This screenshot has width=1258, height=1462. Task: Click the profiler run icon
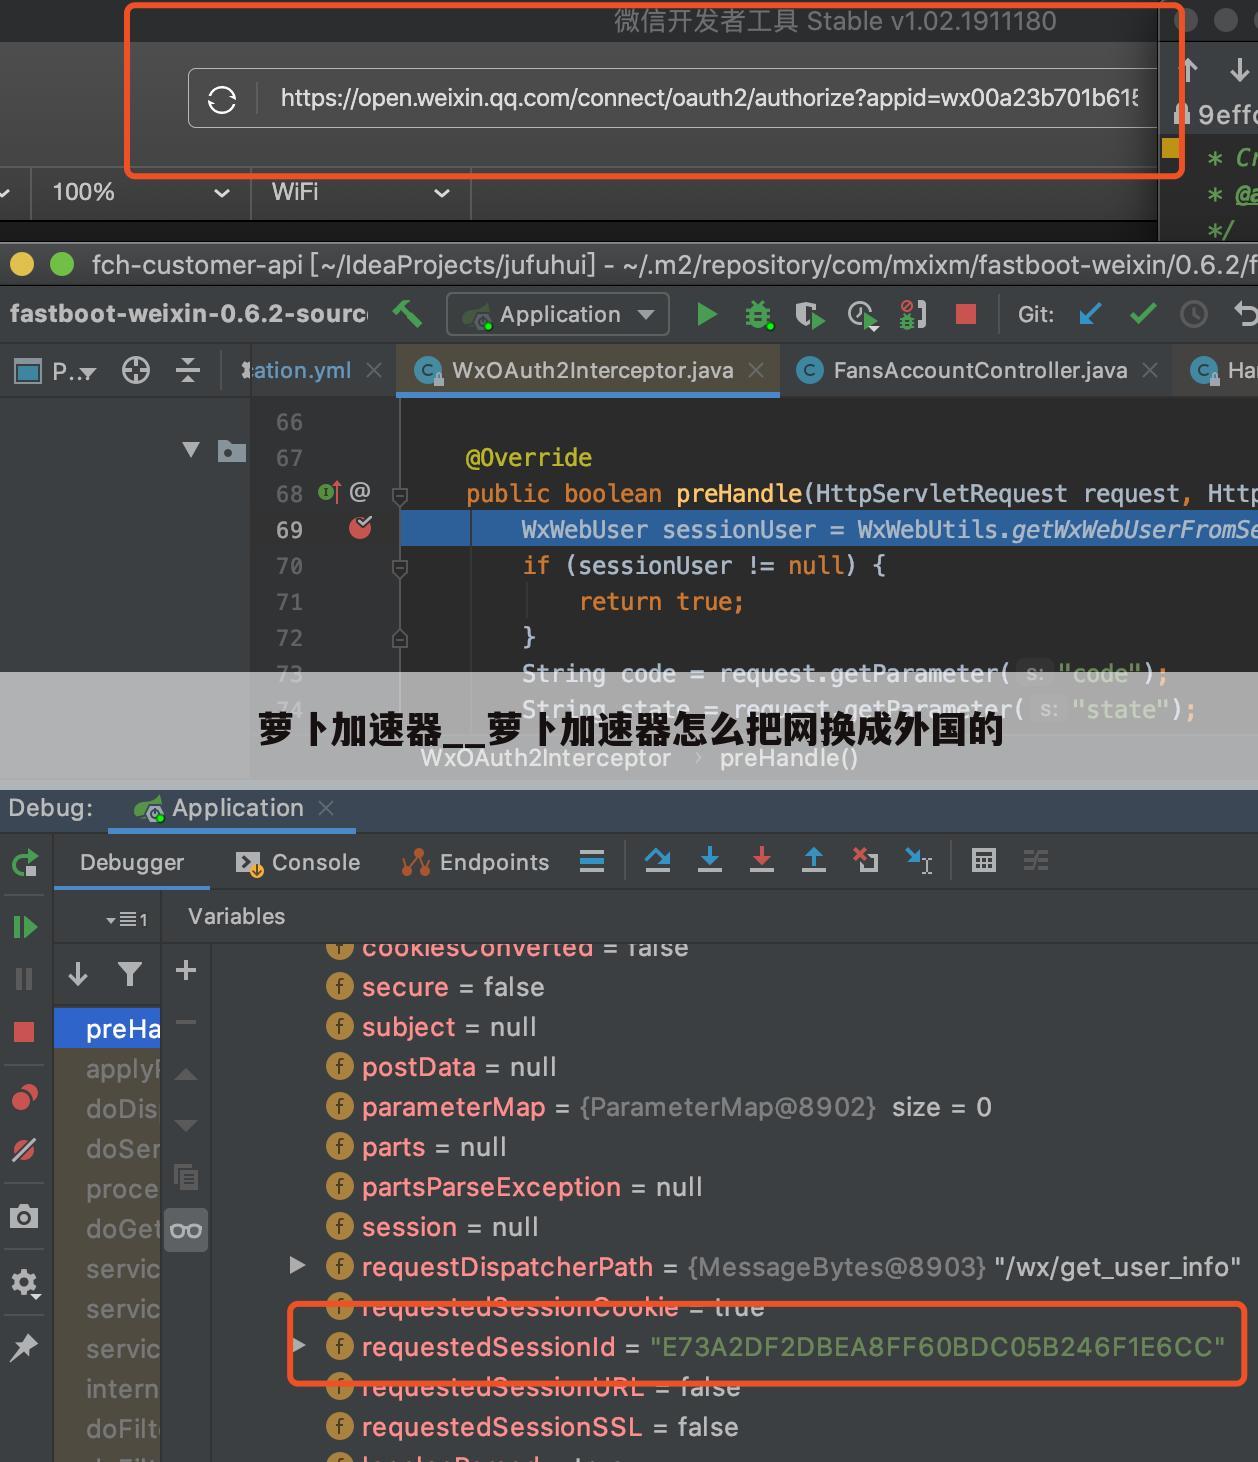point(862,315)
